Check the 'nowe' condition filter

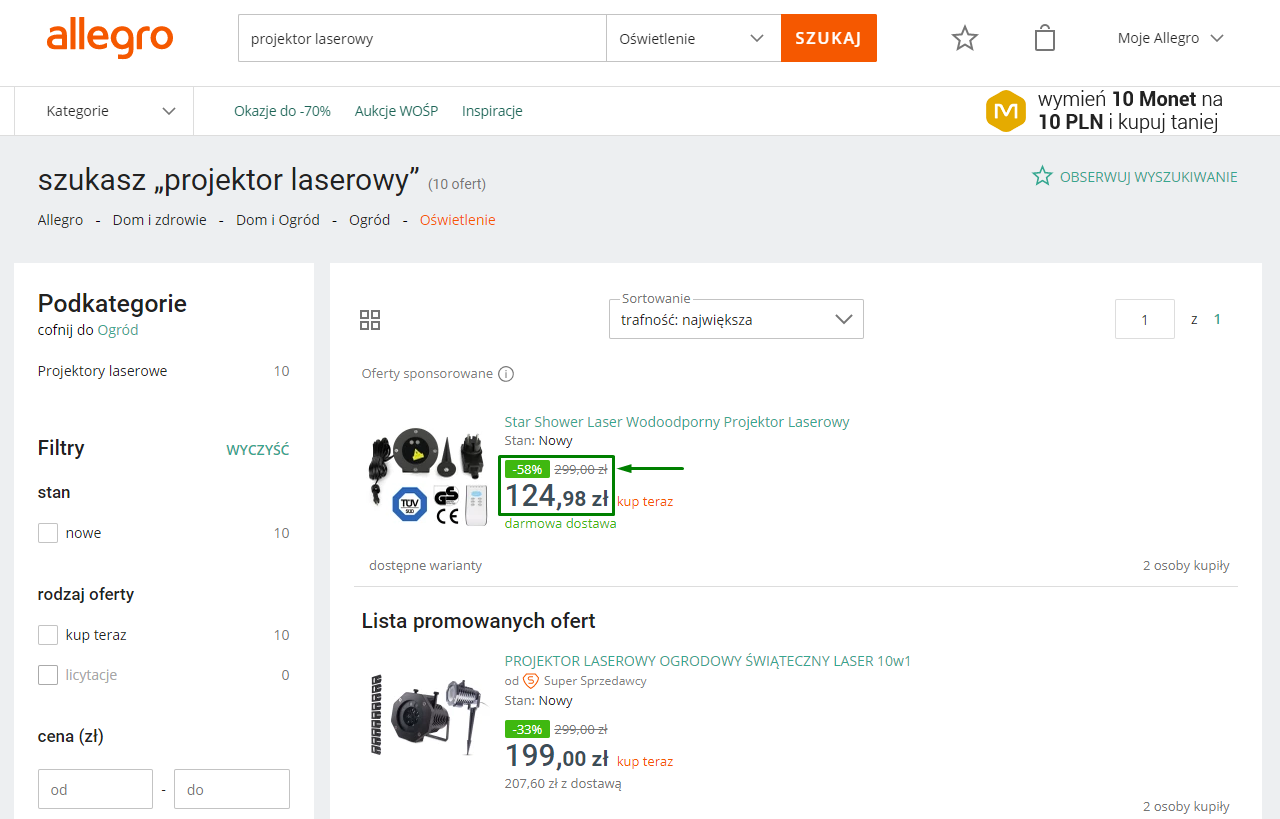pos(48,533)
